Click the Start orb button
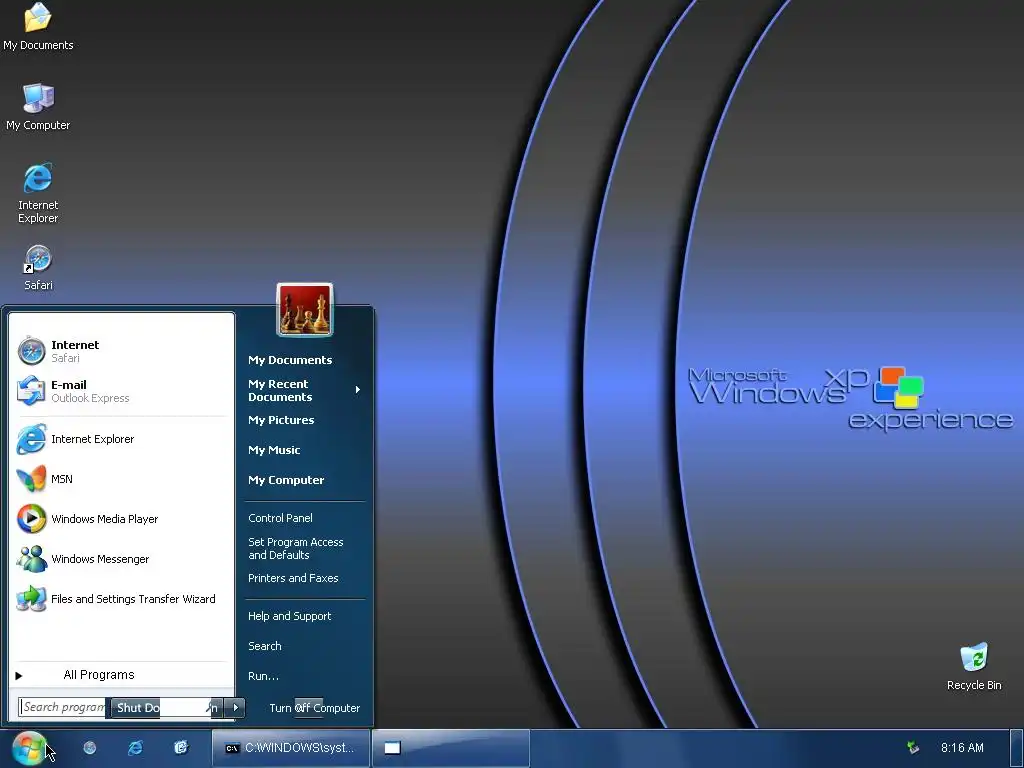 29,748
